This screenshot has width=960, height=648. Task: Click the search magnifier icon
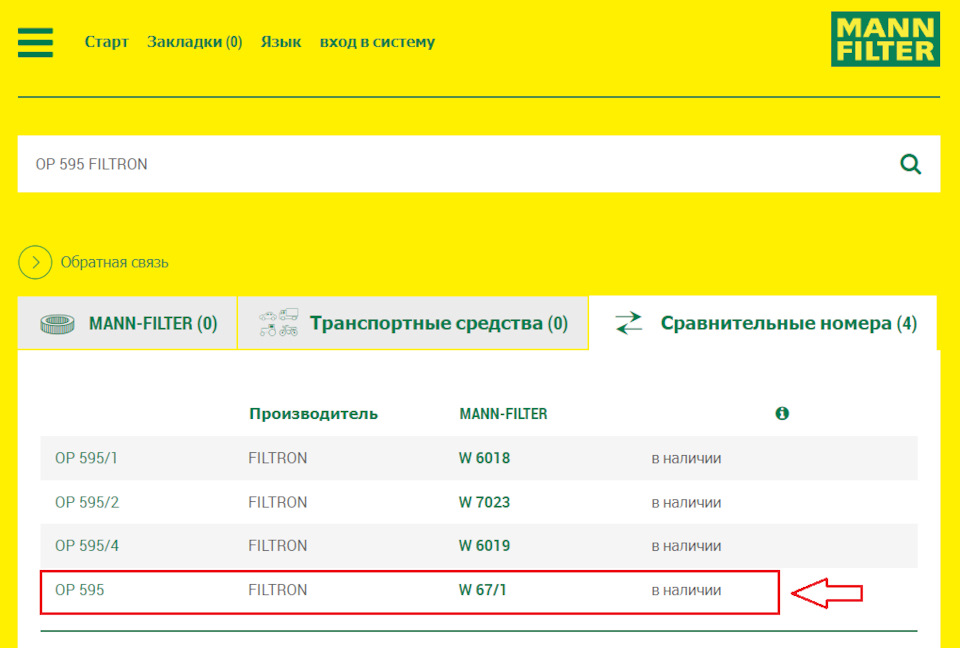[910, 163]
